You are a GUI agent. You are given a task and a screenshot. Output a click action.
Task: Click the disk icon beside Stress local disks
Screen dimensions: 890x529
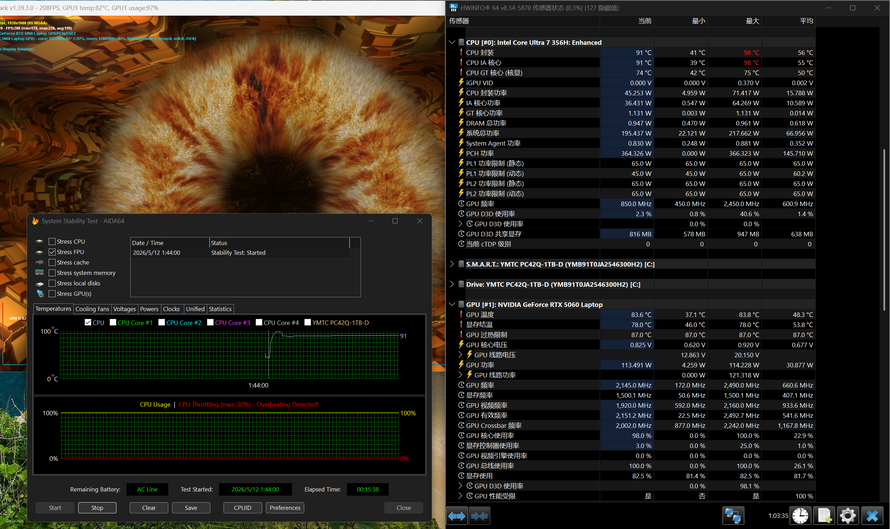click(40, 283)
